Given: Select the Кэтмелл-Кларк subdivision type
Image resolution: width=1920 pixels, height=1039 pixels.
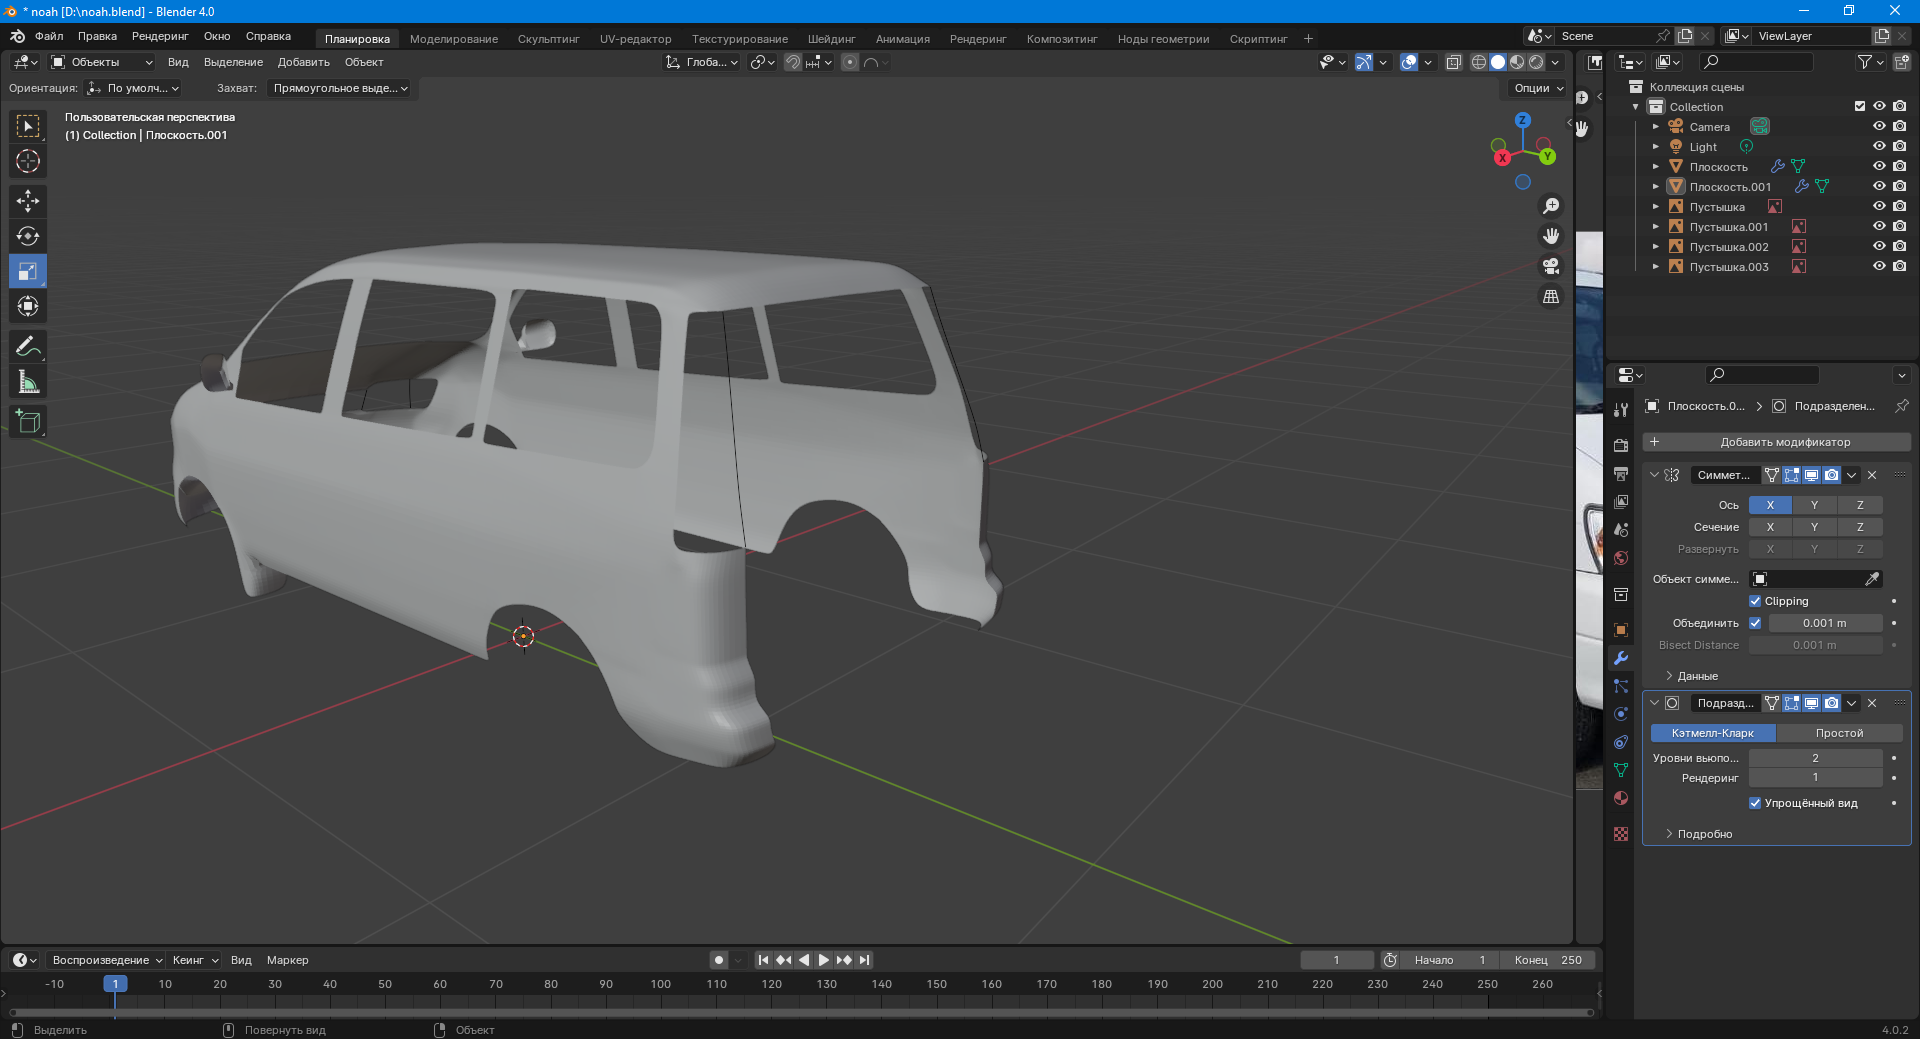Looking at the screenshot, I should [x=1713, y=733].
